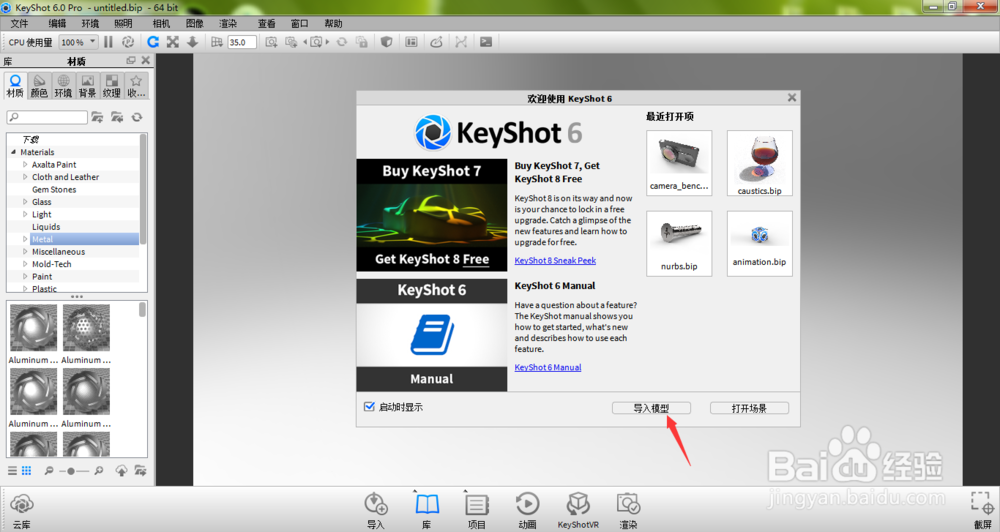Viewport: 1000px width, 532px height.
Task: Click the fit-to-view arrows icon
Action: (x=173, y=42)
